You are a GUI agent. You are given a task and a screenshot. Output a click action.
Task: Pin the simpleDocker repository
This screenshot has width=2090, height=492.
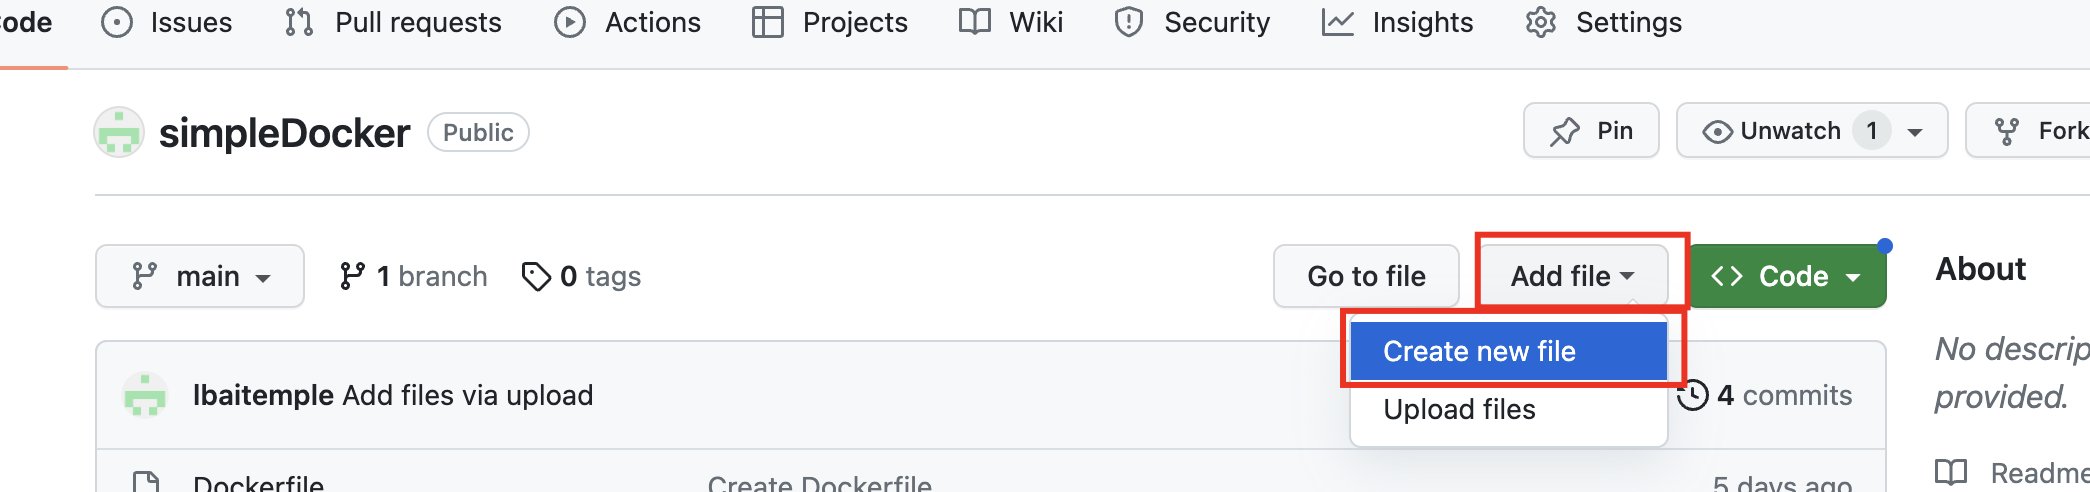point(1591,131)
